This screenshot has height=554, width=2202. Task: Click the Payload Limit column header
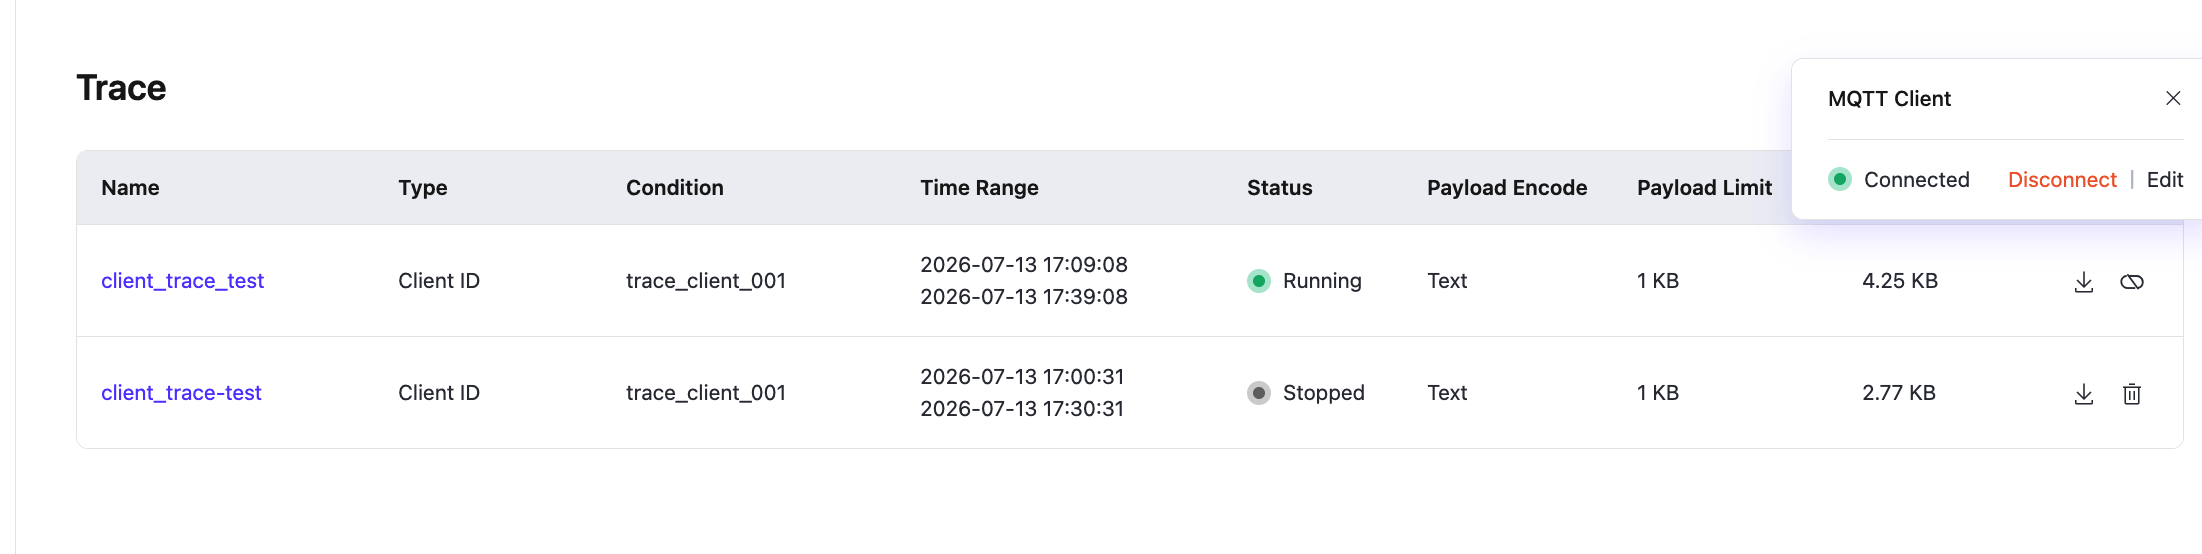tap(1704, 188)
